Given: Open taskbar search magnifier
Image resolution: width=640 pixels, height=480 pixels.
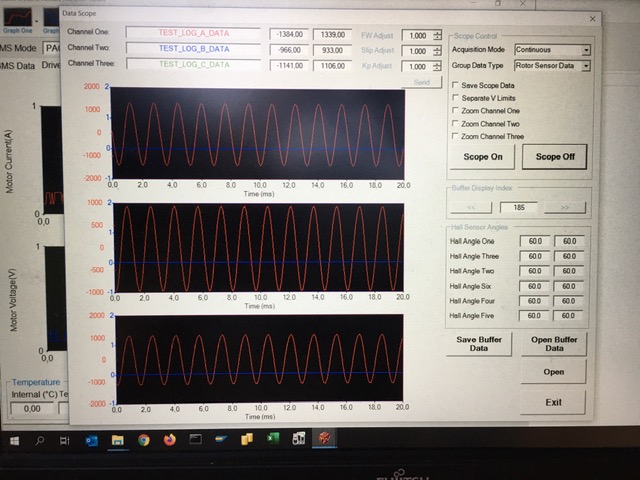Looking at the screenshot, I should [40, 441].
